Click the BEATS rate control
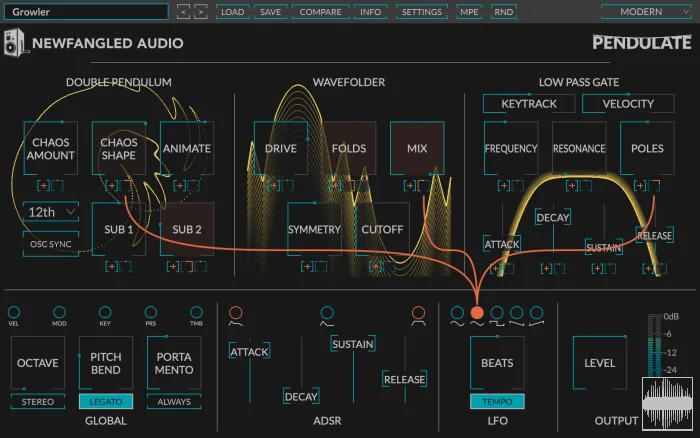 (x=497, y=363)
